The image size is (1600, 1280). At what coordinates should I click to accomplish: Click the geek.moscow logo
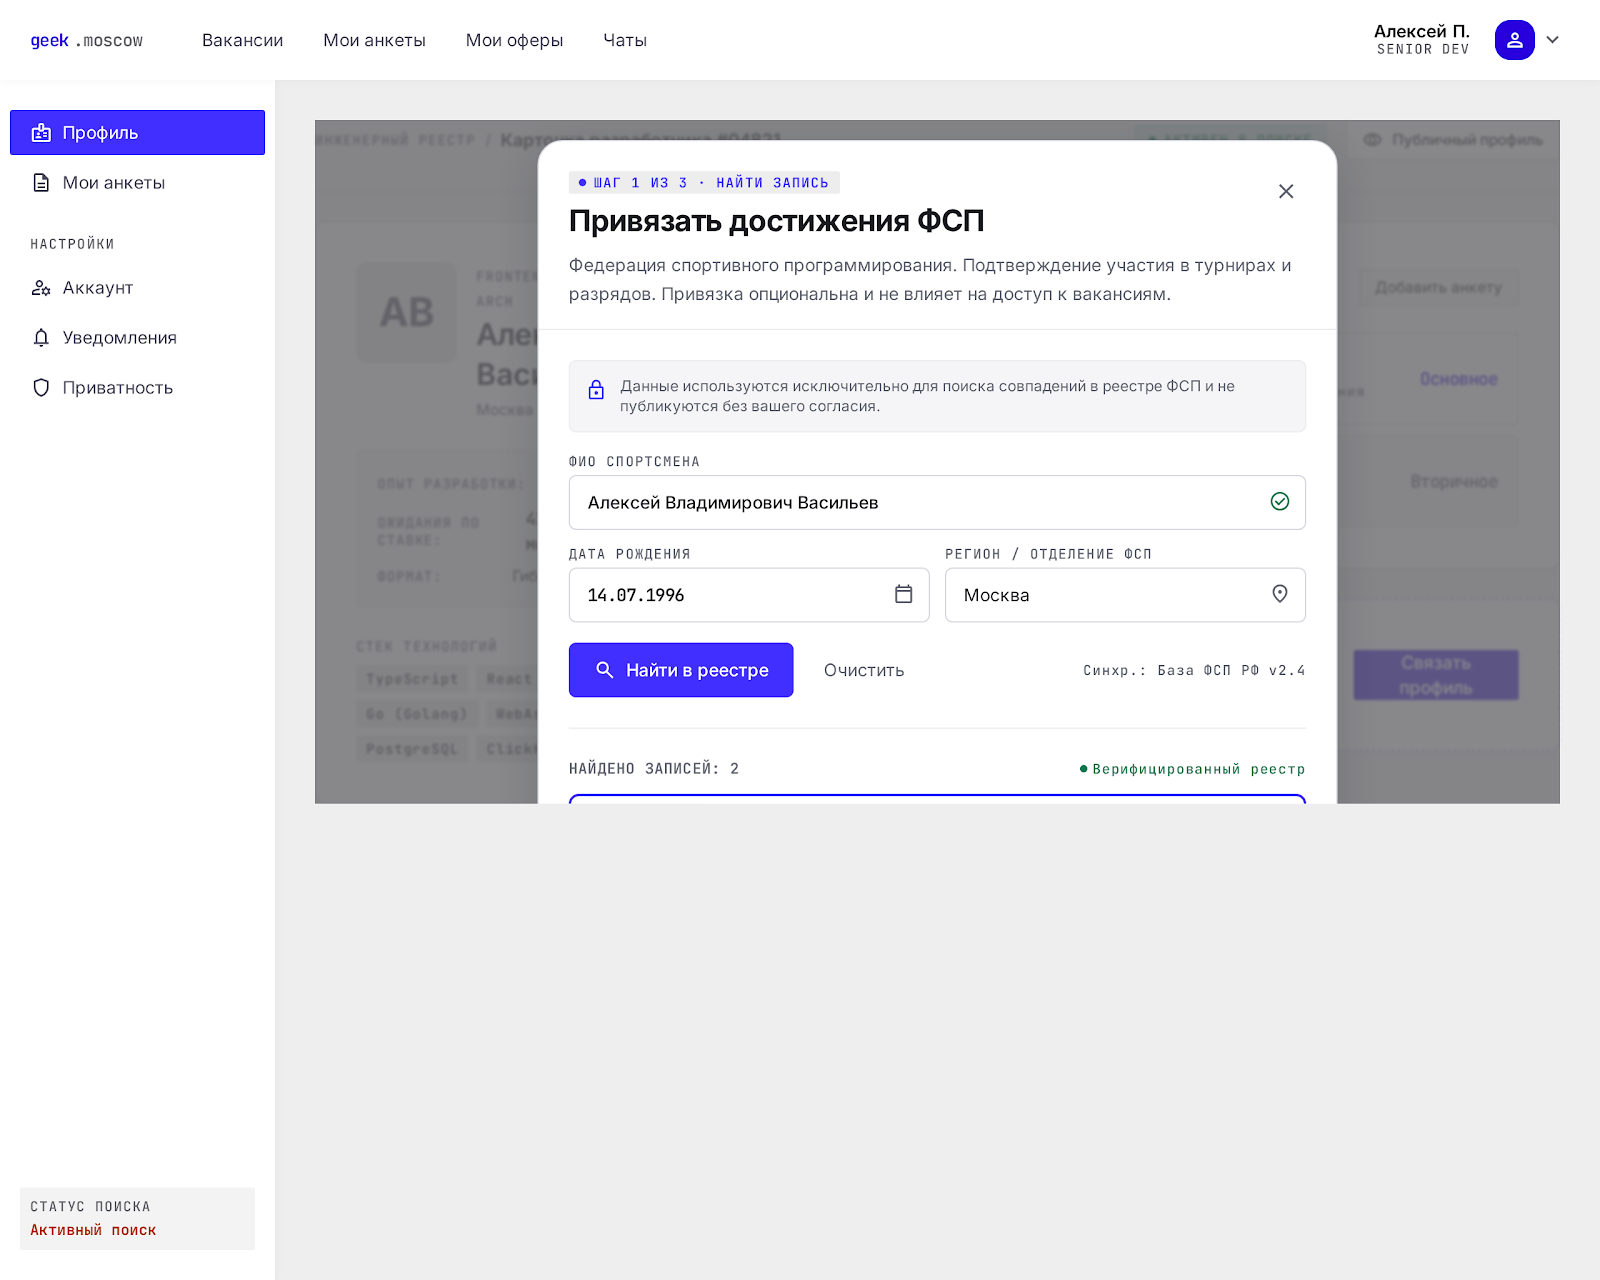click(x=87, y=40)
